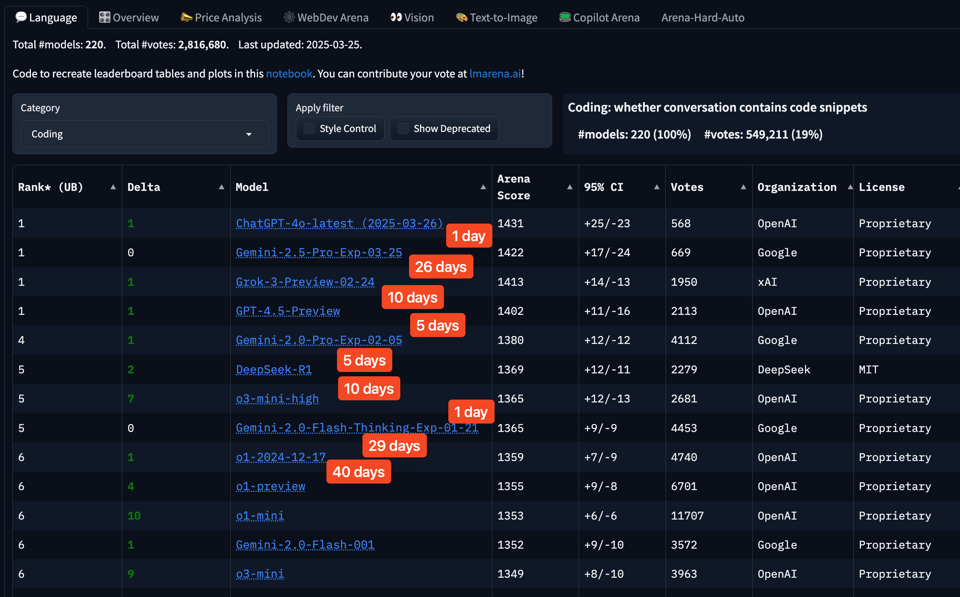Sort table by Votes arrow
This screenshot has width=960, height=597.
click(743, 187)
